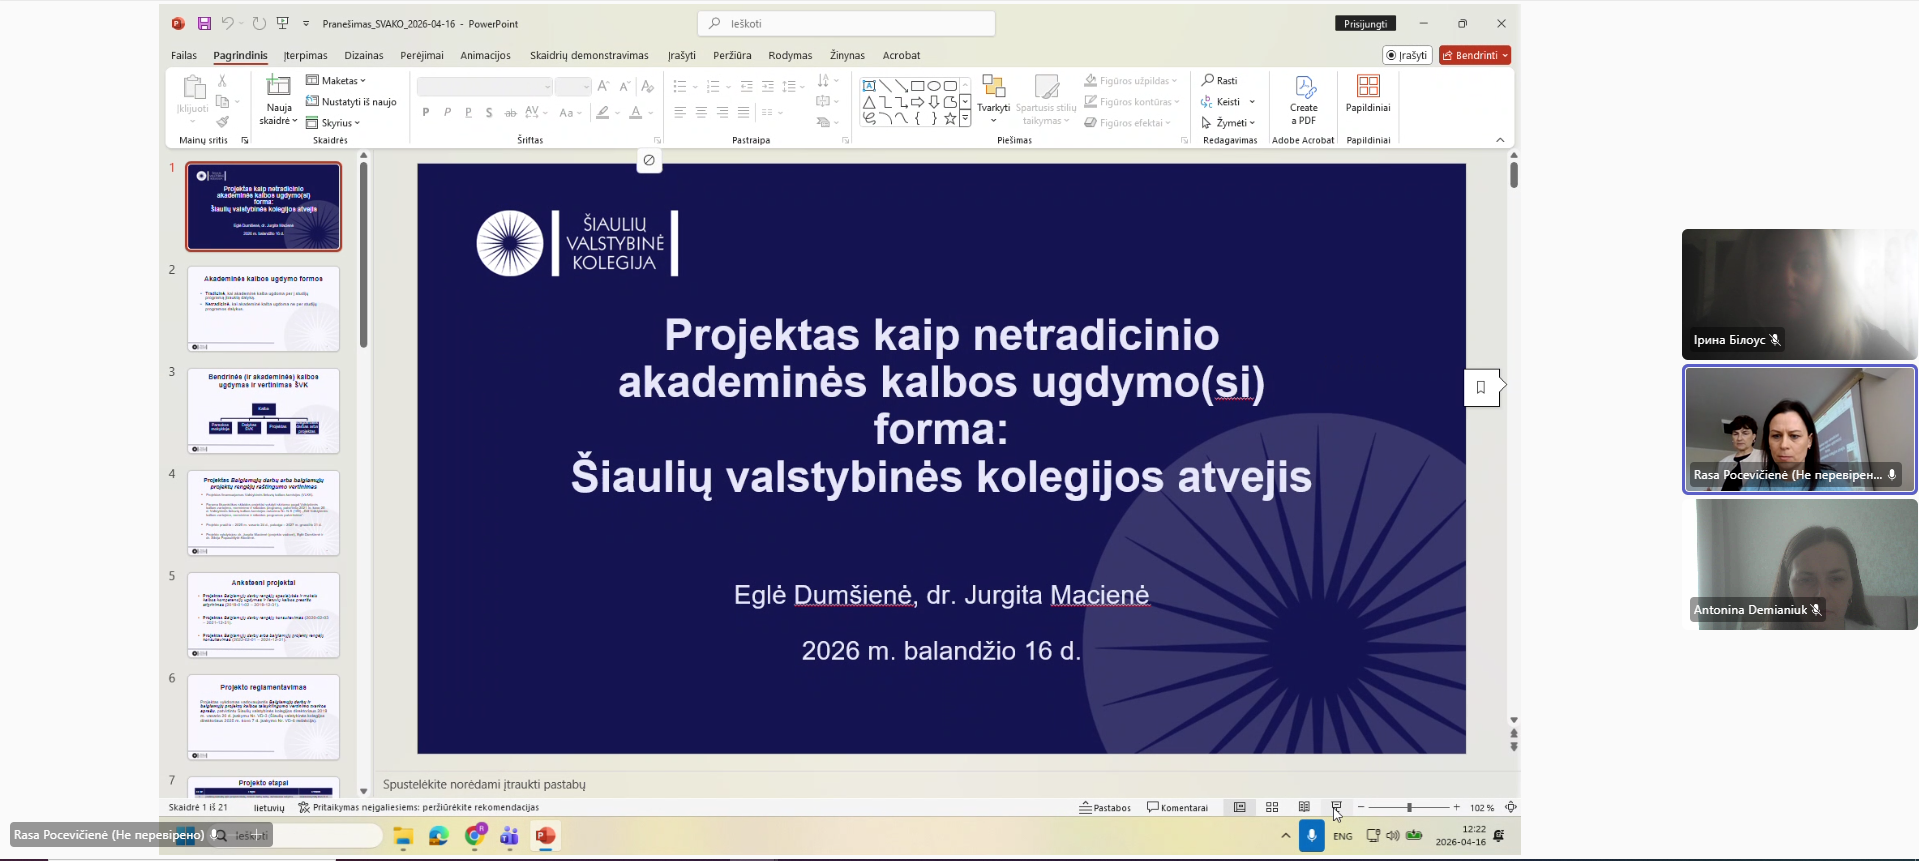The height and width of the screenshot is (861, 1919).
Task: Click the zoom slider in status bar
Action: [1409, 807]
